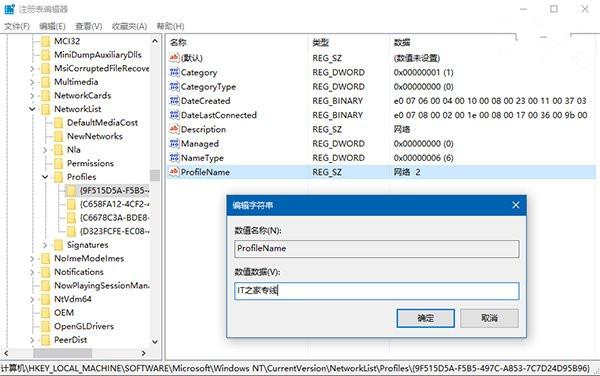Image resolution: width=600 pixels, height=376 pixels.
Task: Click the DWORD icon beside Category
Action: (x=174, y=72)
